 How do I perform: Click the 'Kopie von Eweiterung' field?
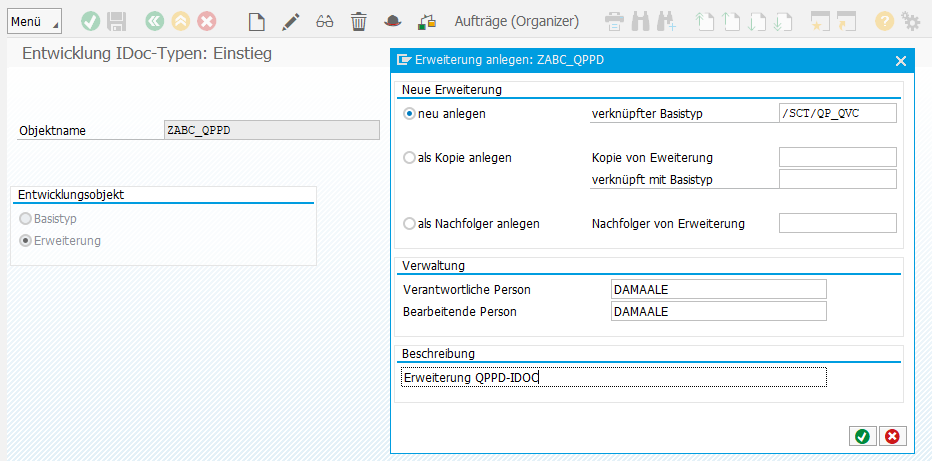tap(837, 157)
